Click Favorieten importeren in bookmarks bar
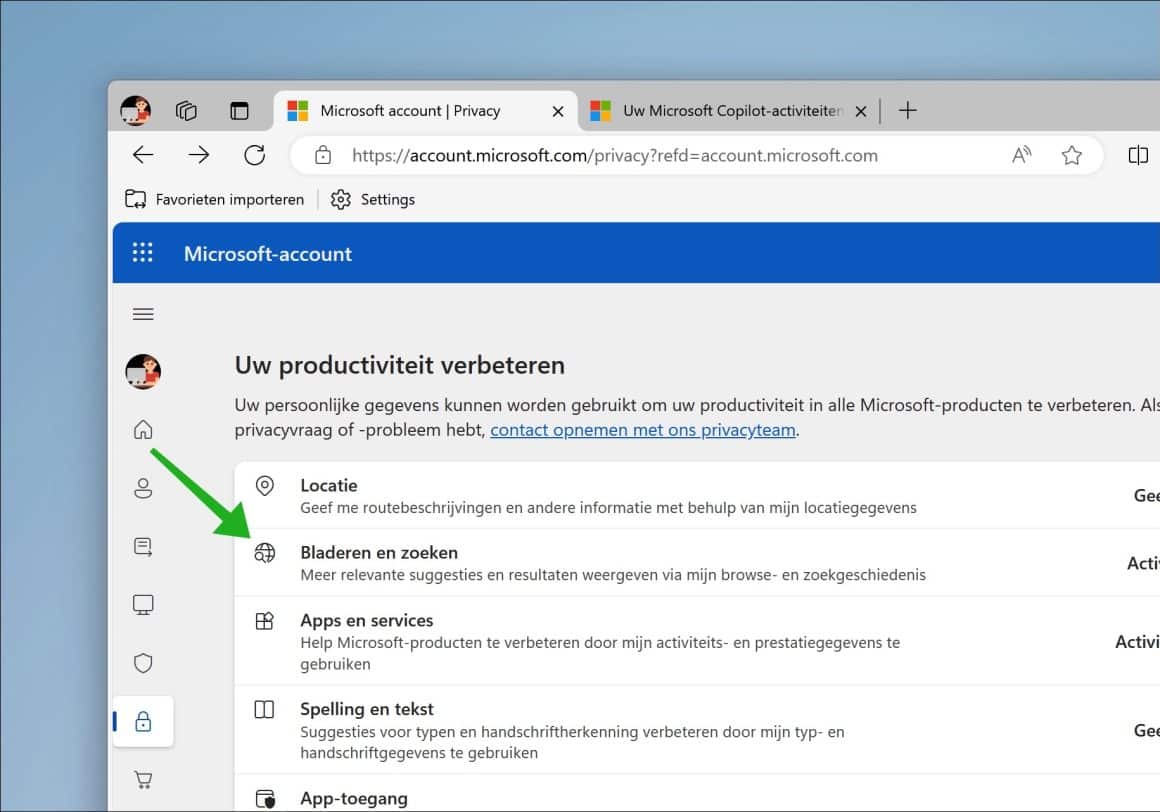 [x=215, y=199]
